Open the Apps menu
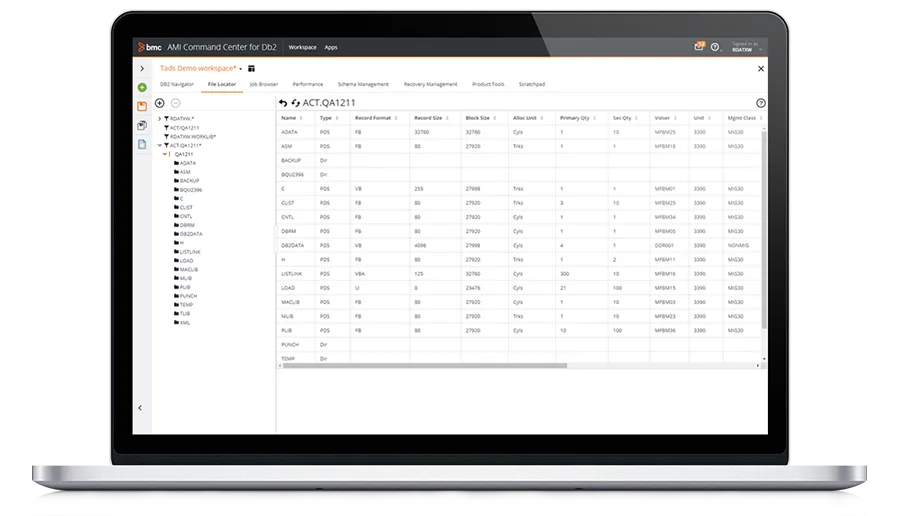Image resolution: width=900 pixels, height=516 pixels. [331, 47]
